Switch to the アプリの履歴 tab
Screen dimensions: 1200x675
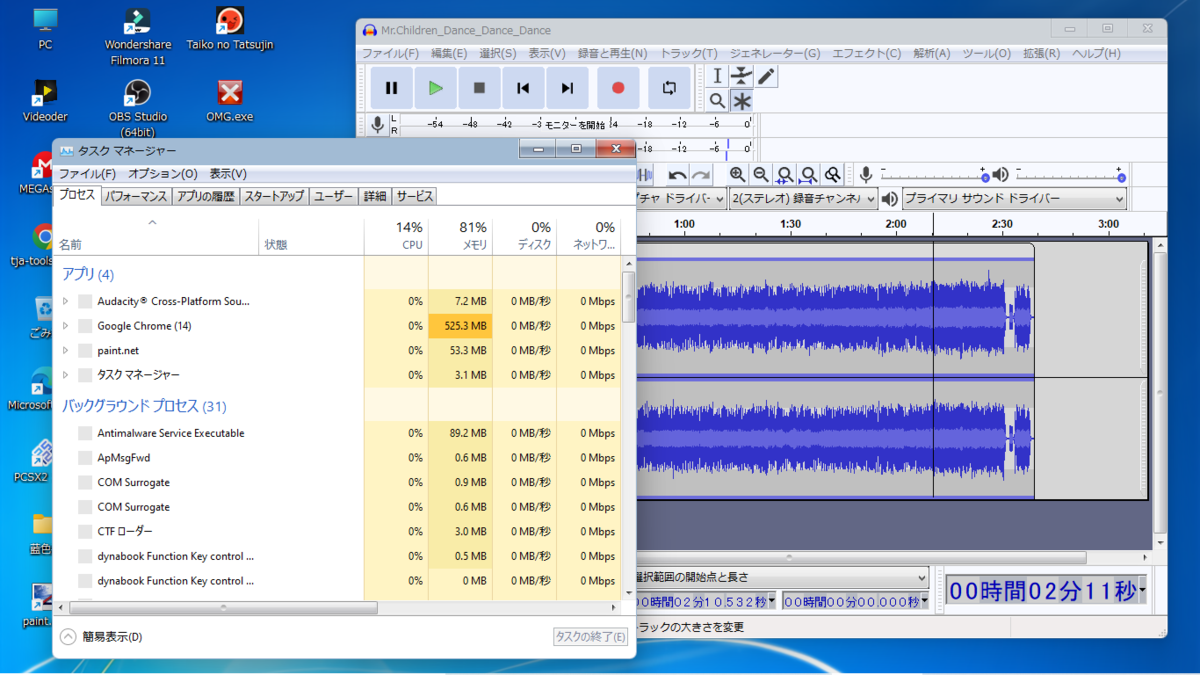[206, 196]
